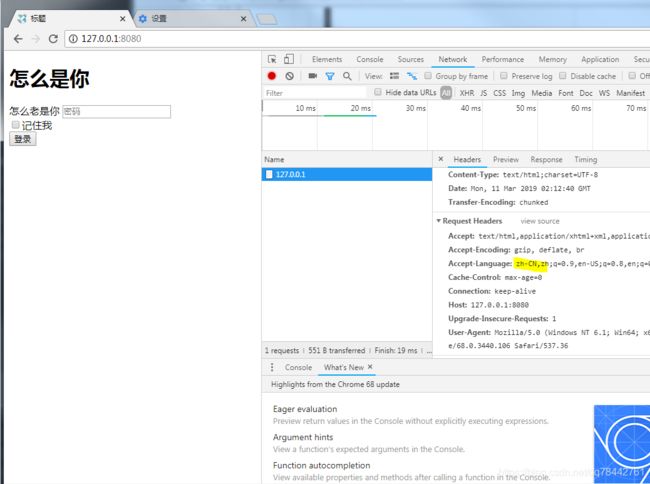Activate the inspect element picker icon
This screenshot has width=650, height=484.
click(x=272, y=59)
